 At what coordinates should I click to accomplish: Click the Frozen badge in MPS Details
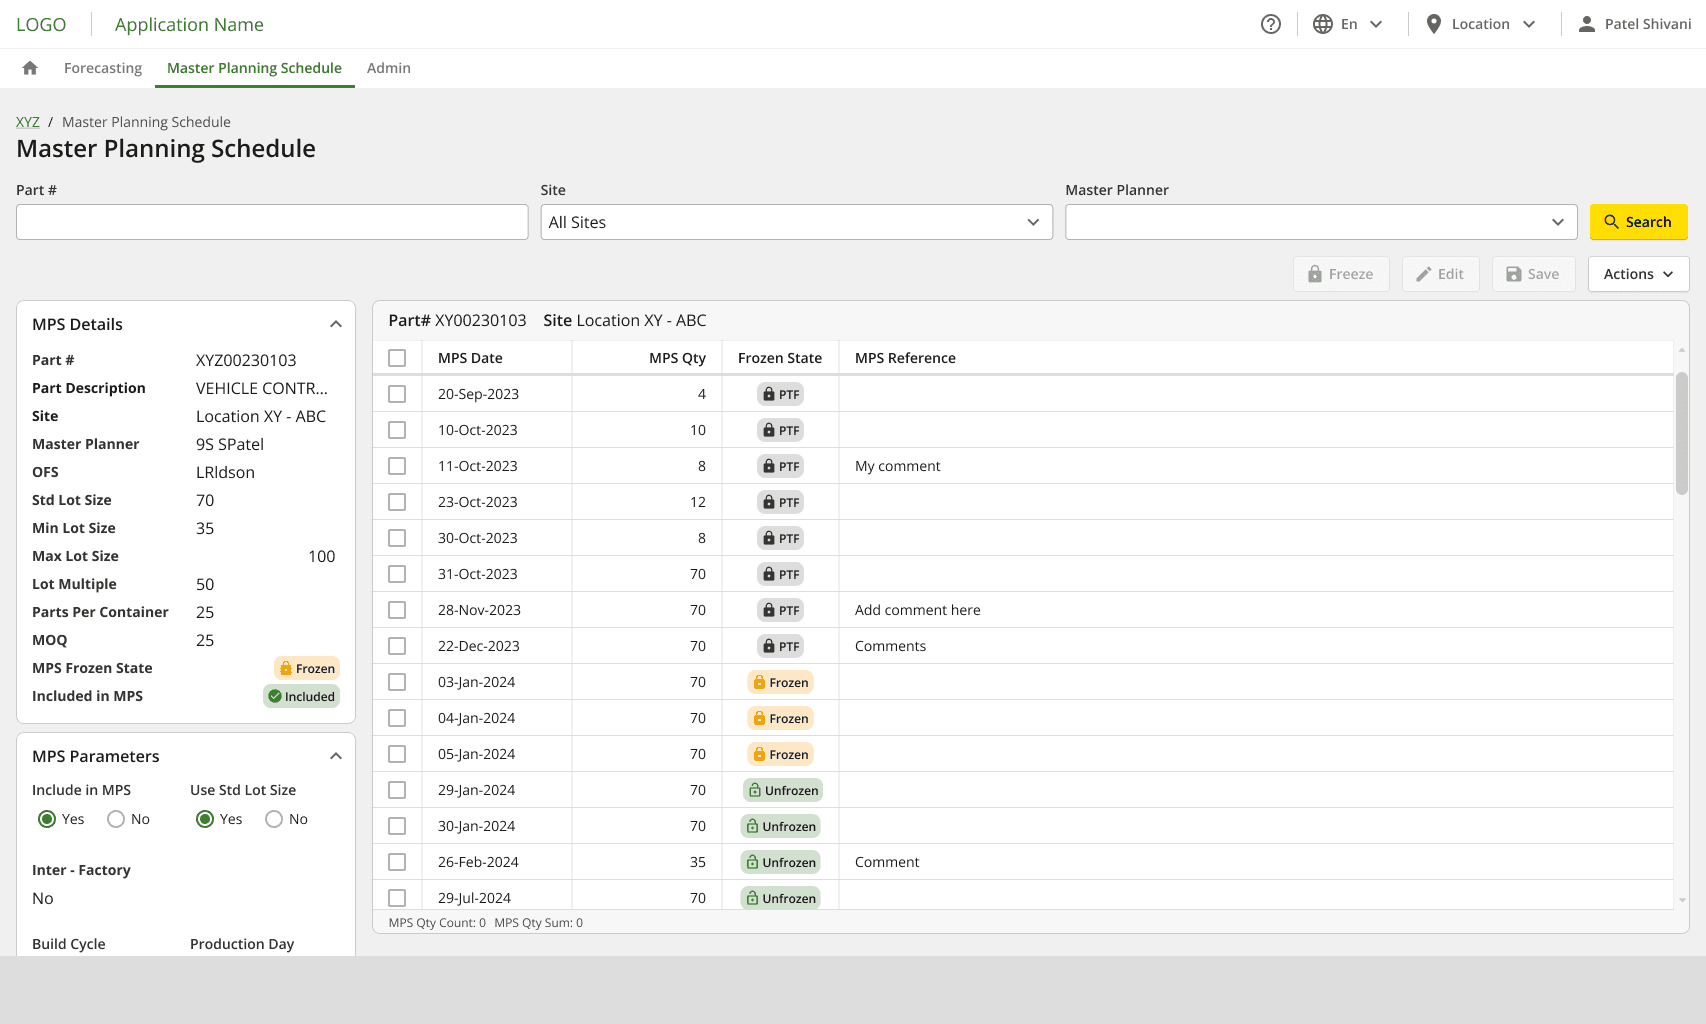(x=307, y=668)
